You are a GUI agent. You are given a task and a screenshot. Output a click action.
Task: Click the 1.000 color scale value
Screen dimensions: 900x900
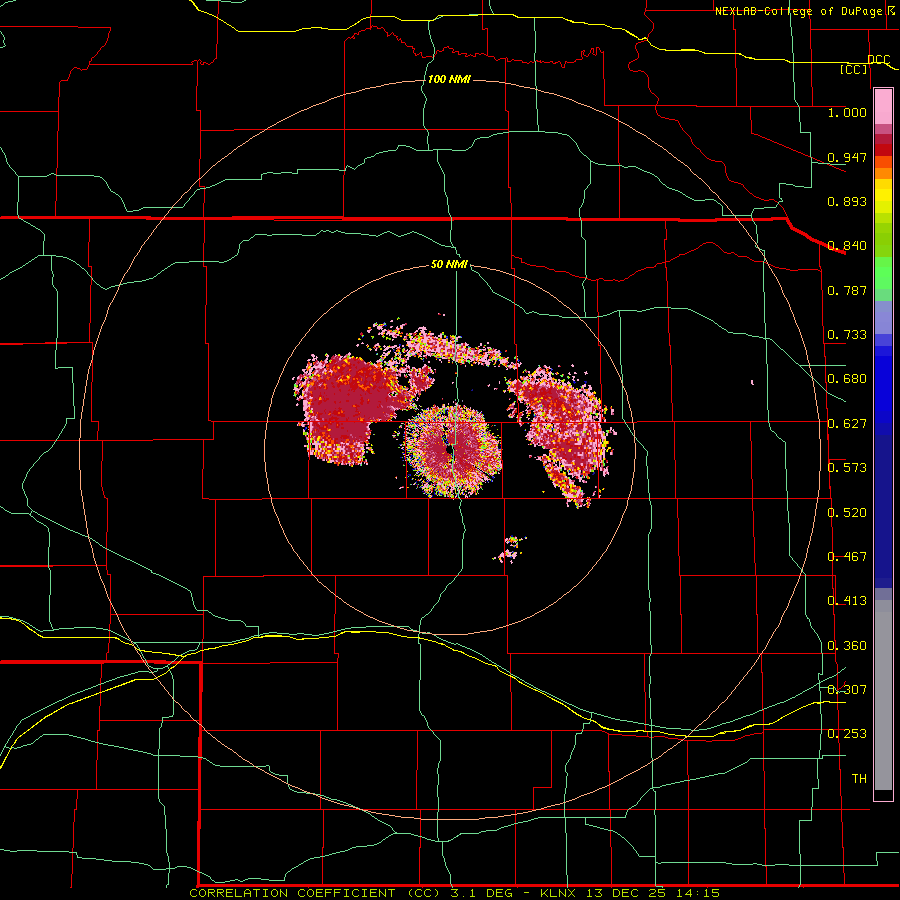tap(847, 112)
